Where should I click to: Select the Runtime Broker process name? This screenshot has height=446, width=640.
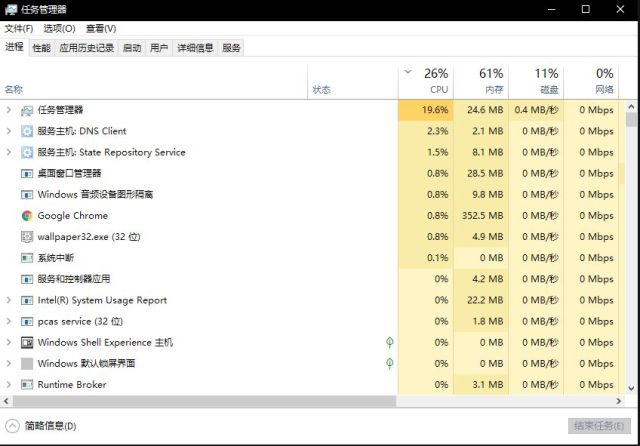pyautogui.click(x=72, y=384)
